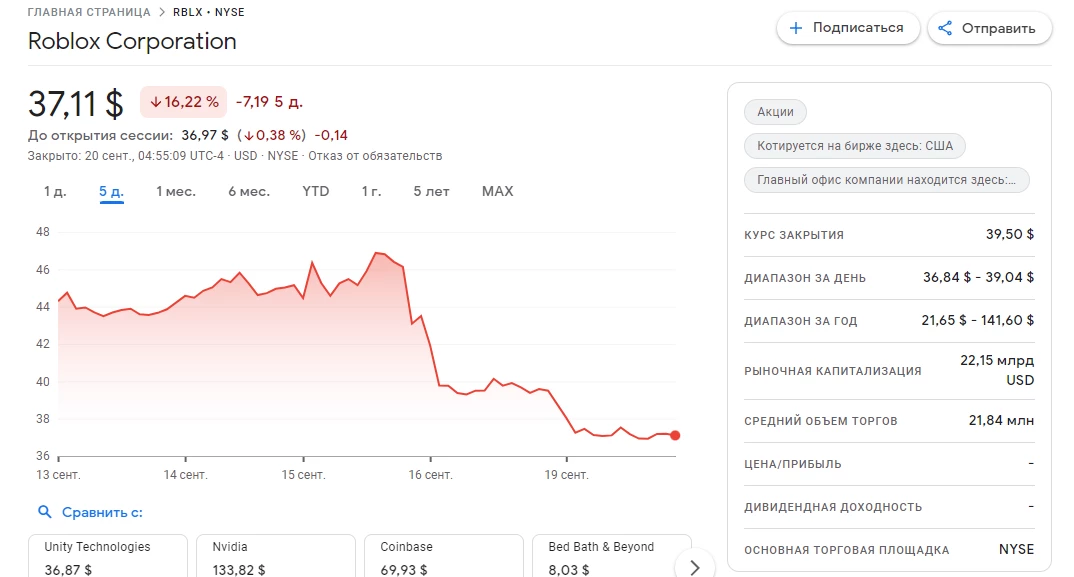
Task: Click the ЦЕНА/ПРИБЫЛЬ label
Action: point(792,464)
